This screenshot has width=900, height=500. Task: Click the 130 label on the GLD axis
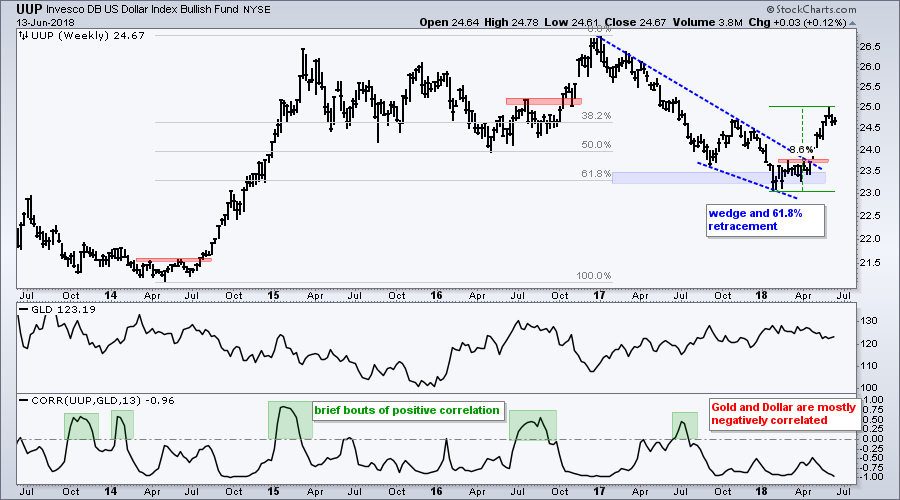(x=870, y=320)
